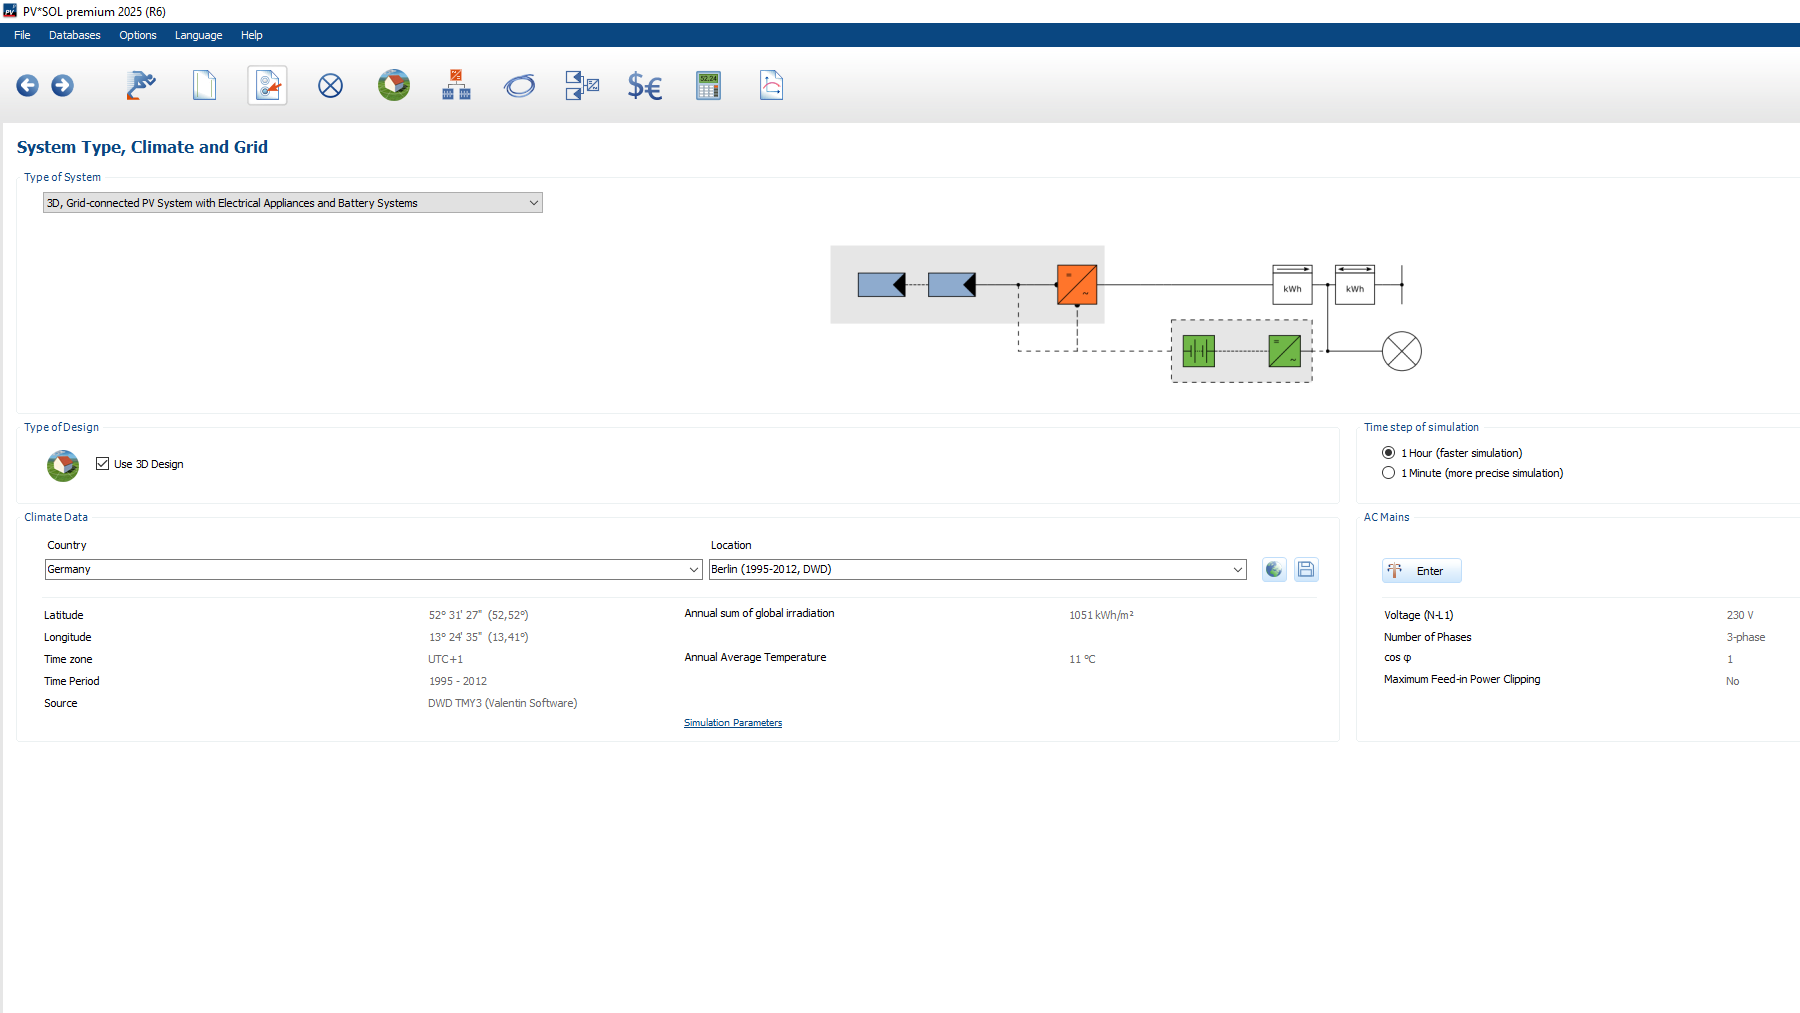Select the System Type page icon

coord(266,85)
